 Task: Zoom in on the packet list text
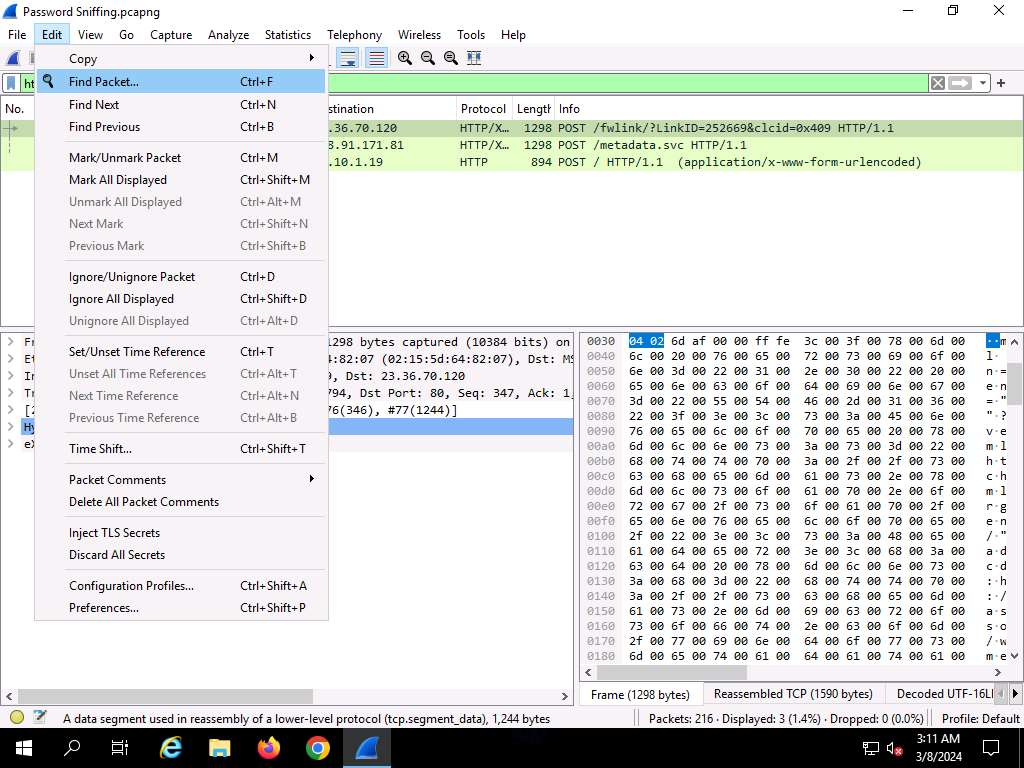pos(405,59)
